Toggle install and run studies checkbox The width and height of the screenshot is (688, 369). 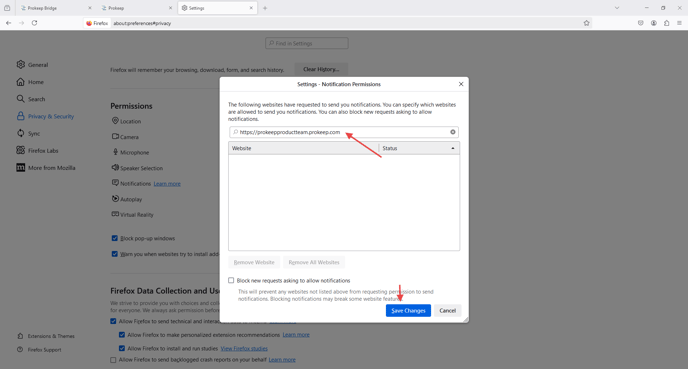pyautogui.click(x=122, y=348)
